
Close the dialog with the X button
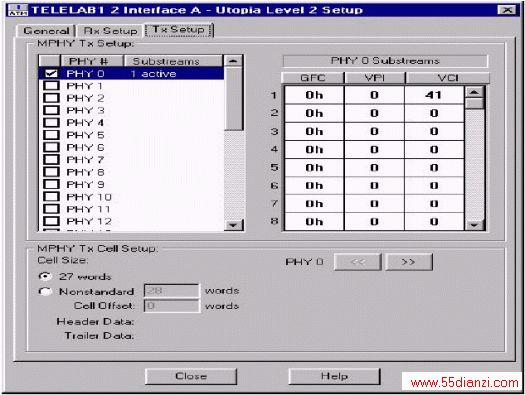pyautogui.click(x=507, y=10)
